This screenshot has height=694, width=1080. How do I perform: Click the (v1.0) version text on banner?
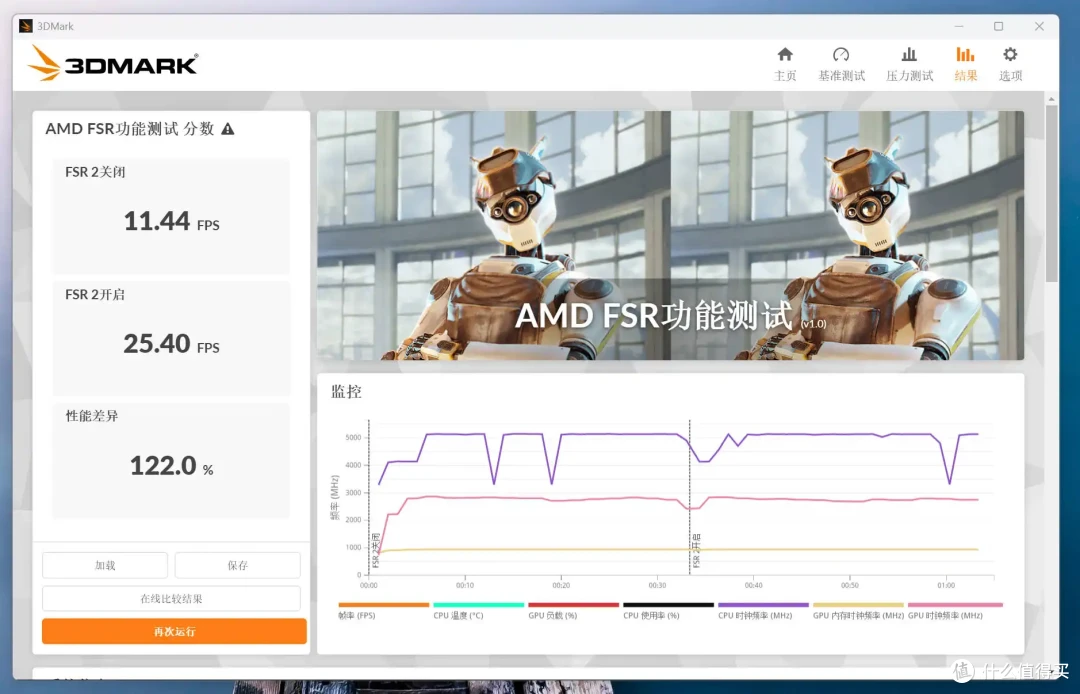tap(813, 324)
